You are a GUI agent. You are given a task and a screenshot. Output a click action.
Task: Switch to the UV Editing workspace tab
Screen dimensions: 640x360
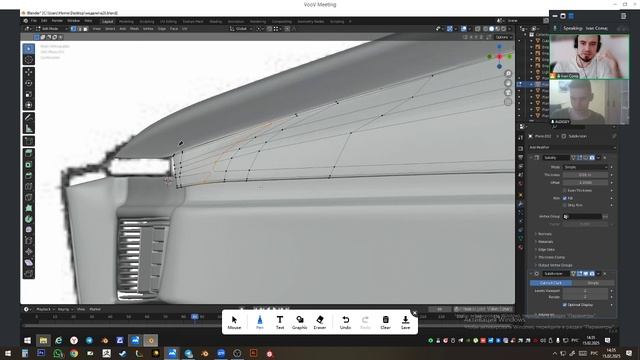(x=168, y=21)
